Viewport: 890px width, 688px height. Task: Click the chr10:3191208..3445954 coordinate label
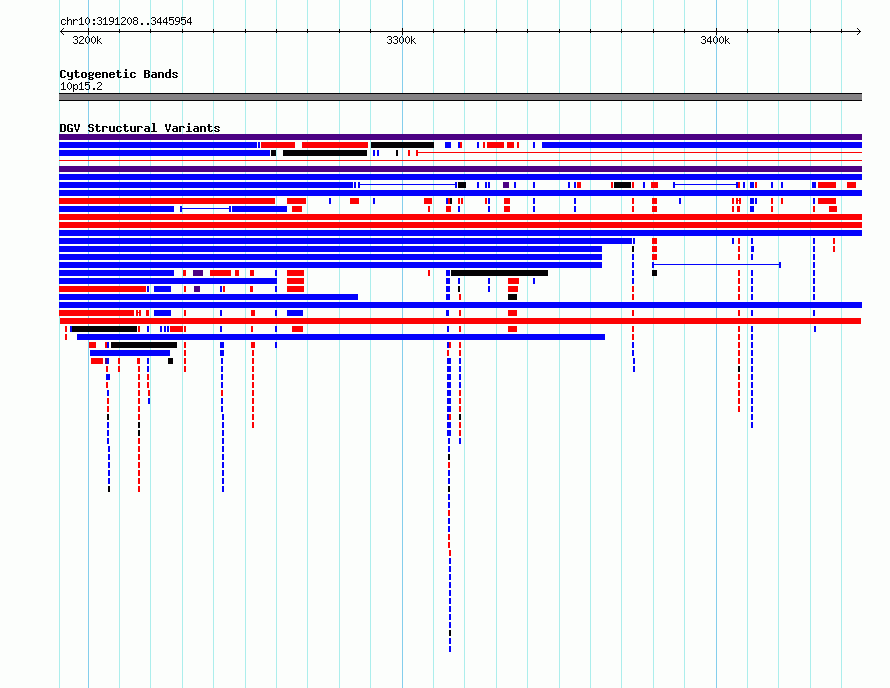pos(126,21)
